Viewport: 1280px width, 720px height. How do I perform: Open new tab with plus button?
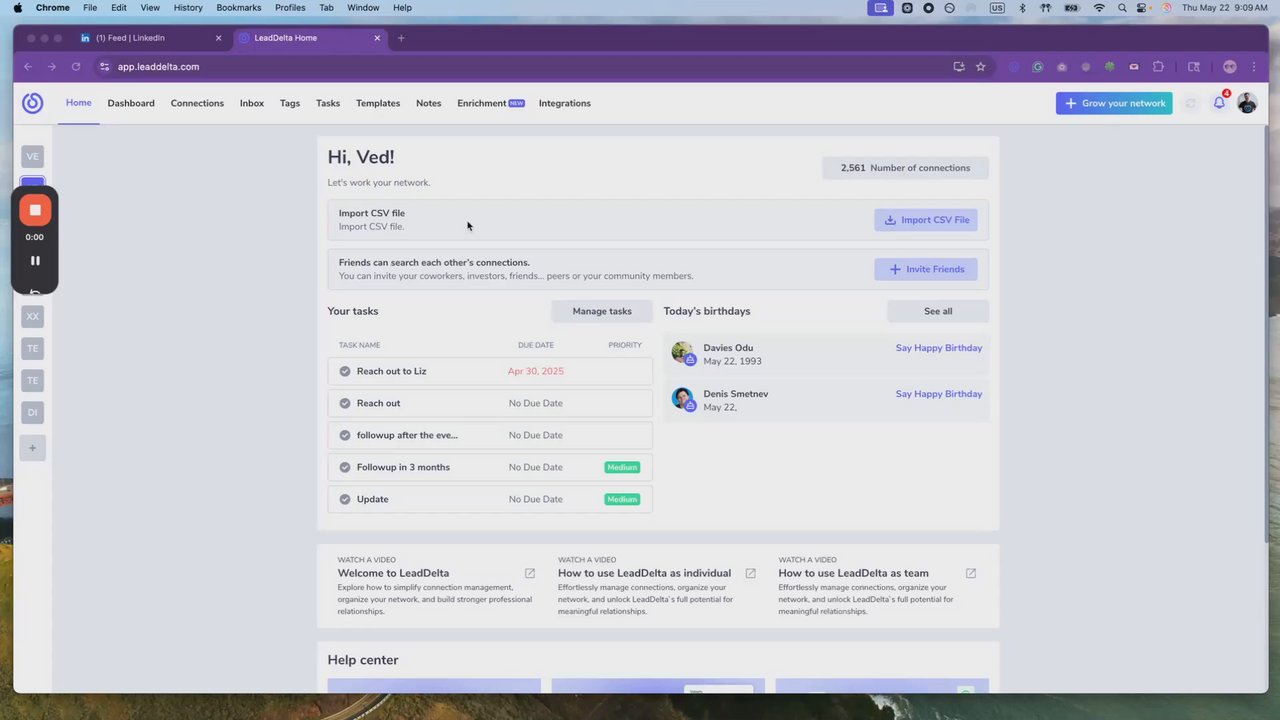(x=401, y=38)
